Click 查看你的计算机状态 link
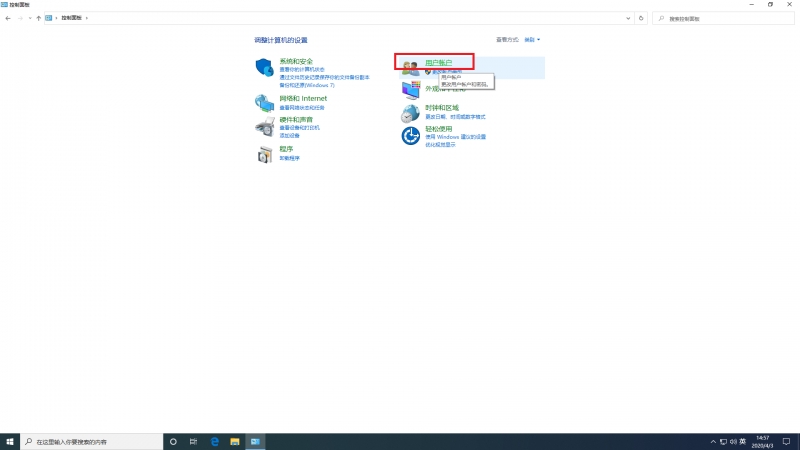The width and height of the screenshot is (800, 450). click(x=302, y=69)
